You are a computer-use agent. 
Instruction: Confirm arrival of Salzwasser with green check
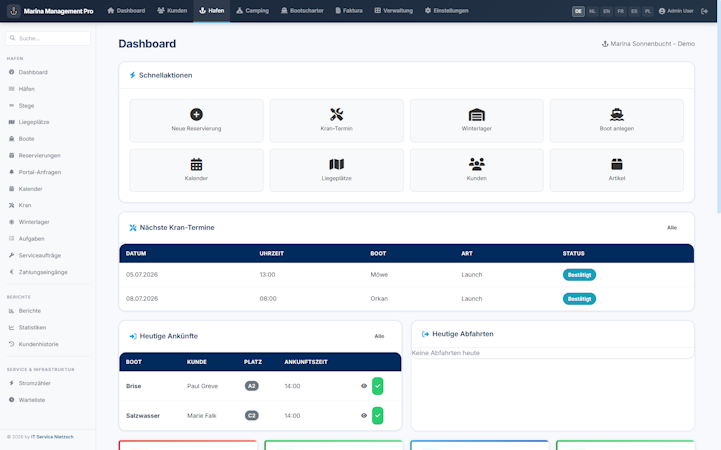click(x=378, y=416)
